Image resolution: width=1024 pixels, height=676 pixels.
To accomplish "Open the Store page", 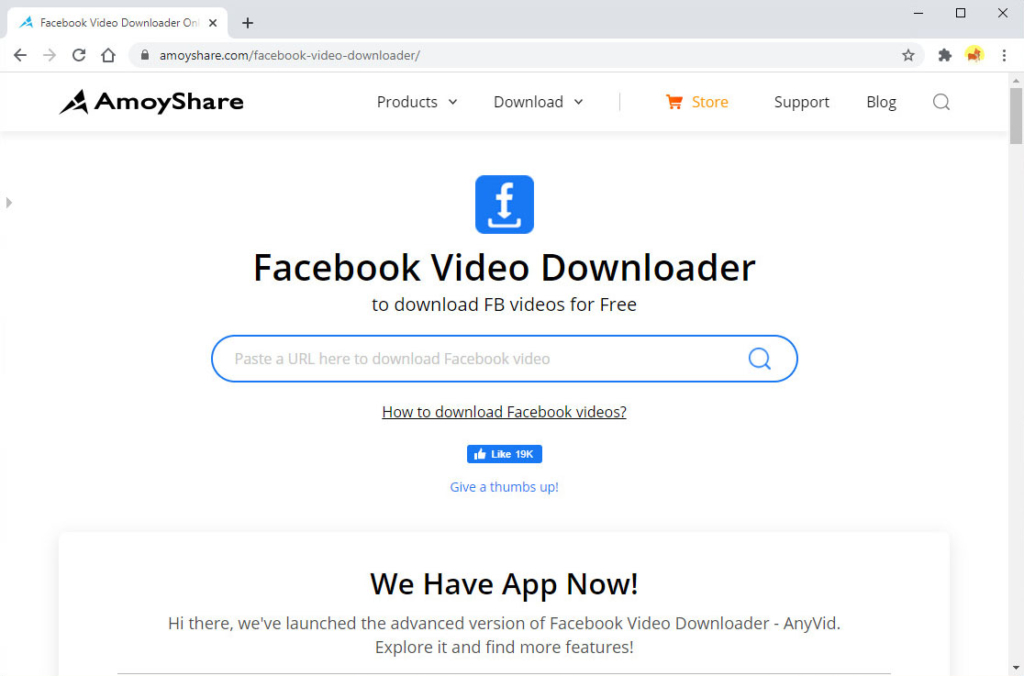I will click(710, 102).
